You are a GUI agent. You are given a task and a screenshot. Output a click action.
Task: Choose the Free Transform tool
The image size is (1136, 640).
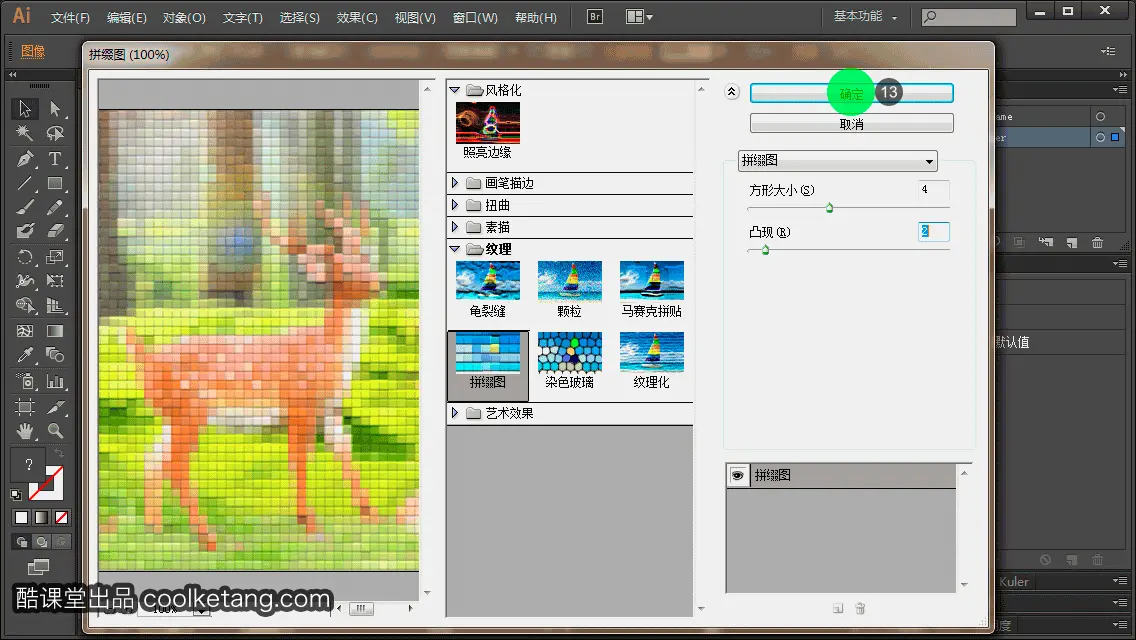(55, 280)
